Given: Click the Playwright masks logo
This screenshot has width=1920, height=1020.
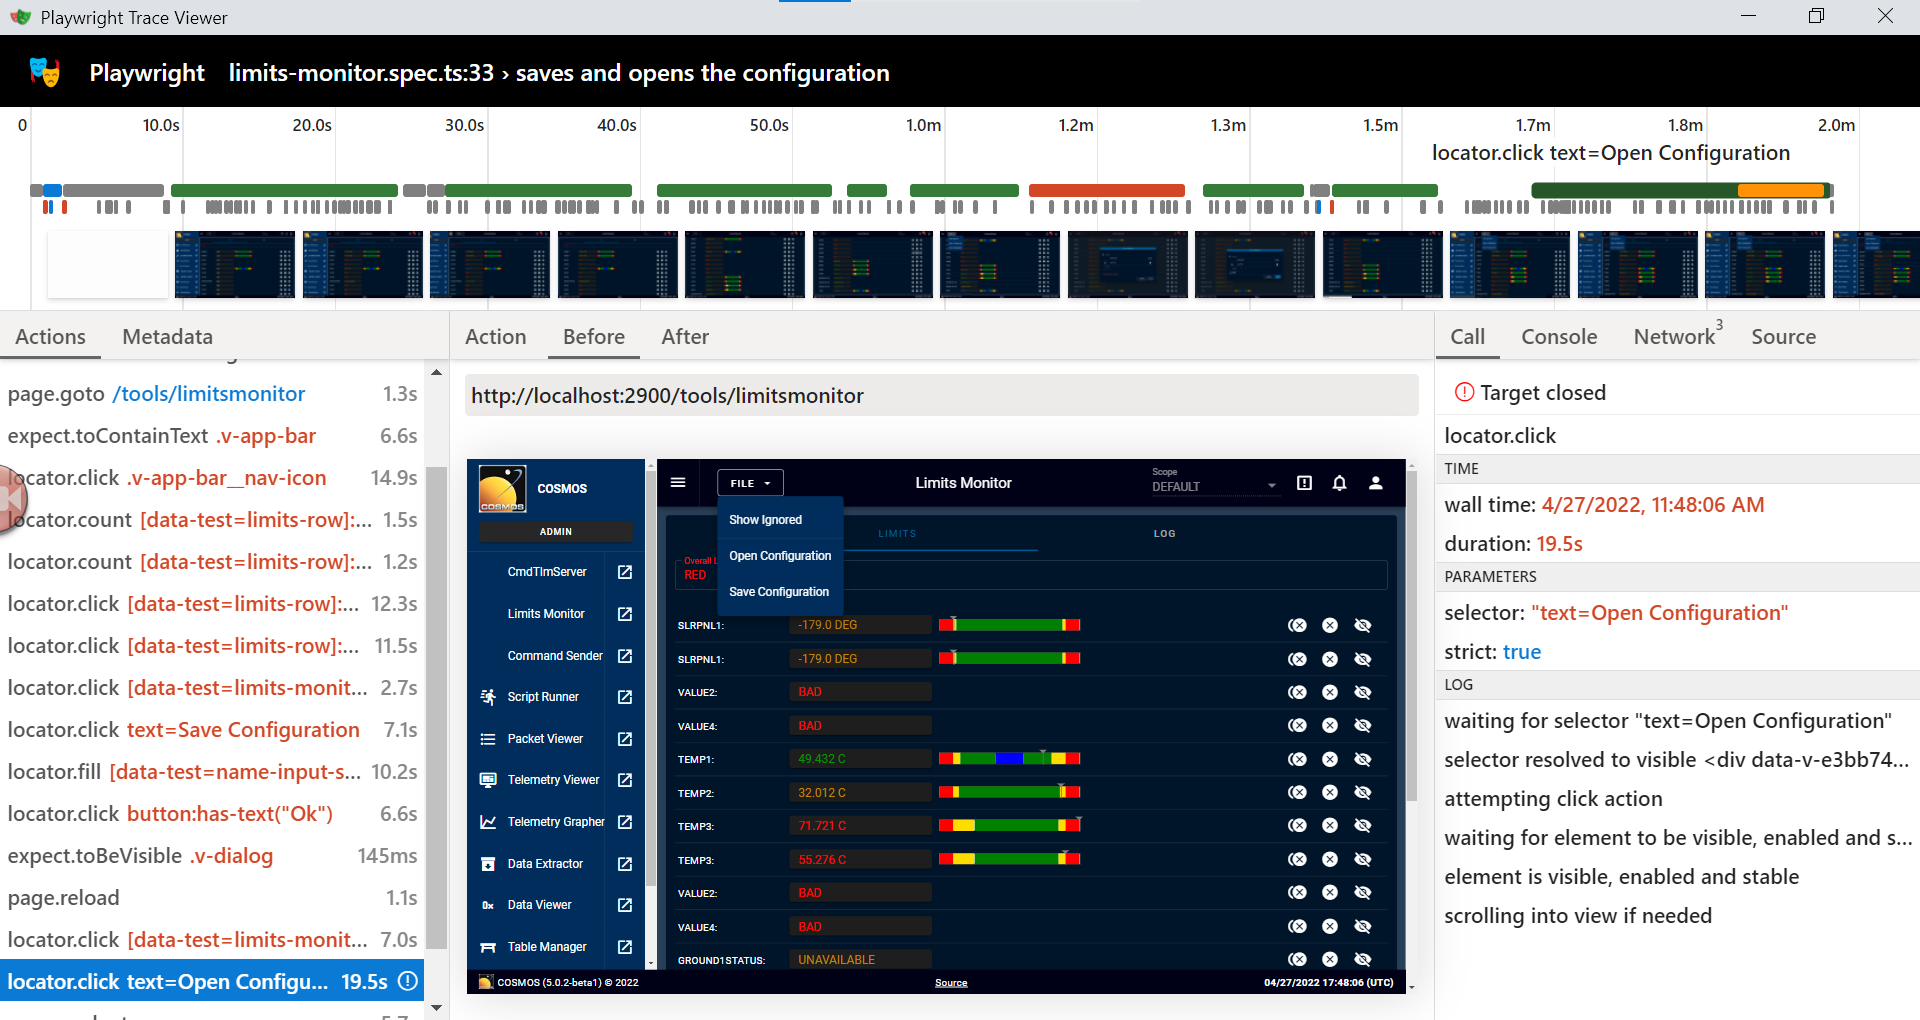Looking at the screenshot, I should coord(44,72).
